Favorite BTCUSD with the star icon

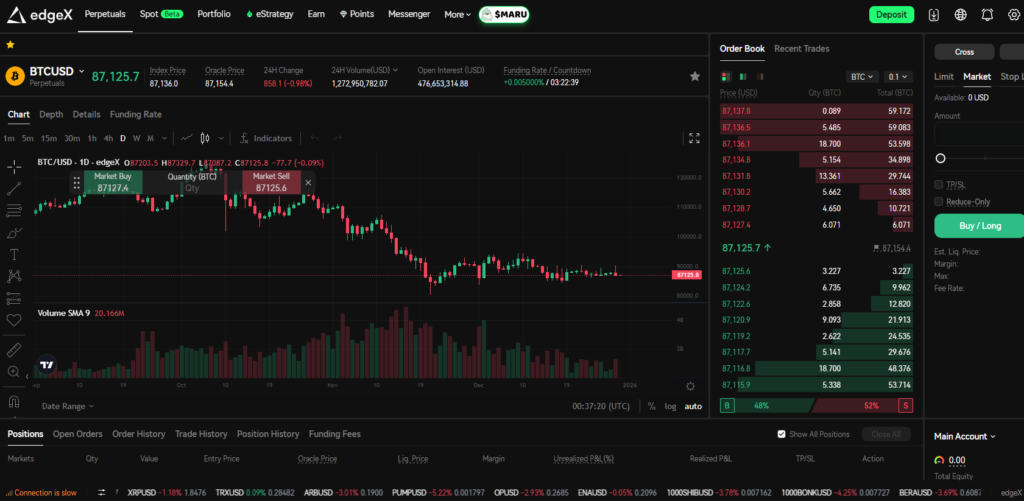[x=695, y=76]
